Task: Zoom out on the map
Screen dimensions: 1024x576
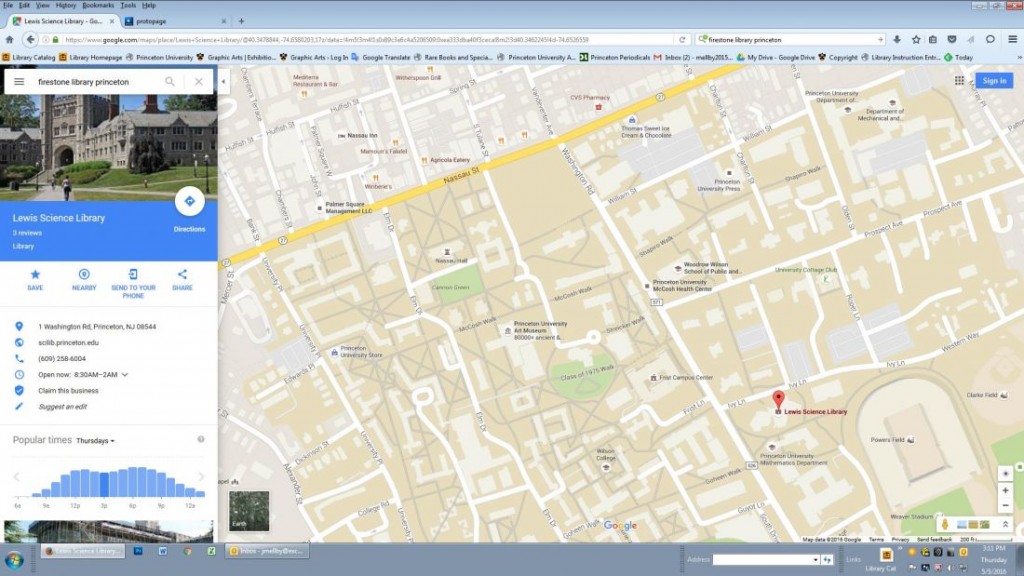Action: pos(1005,505)
